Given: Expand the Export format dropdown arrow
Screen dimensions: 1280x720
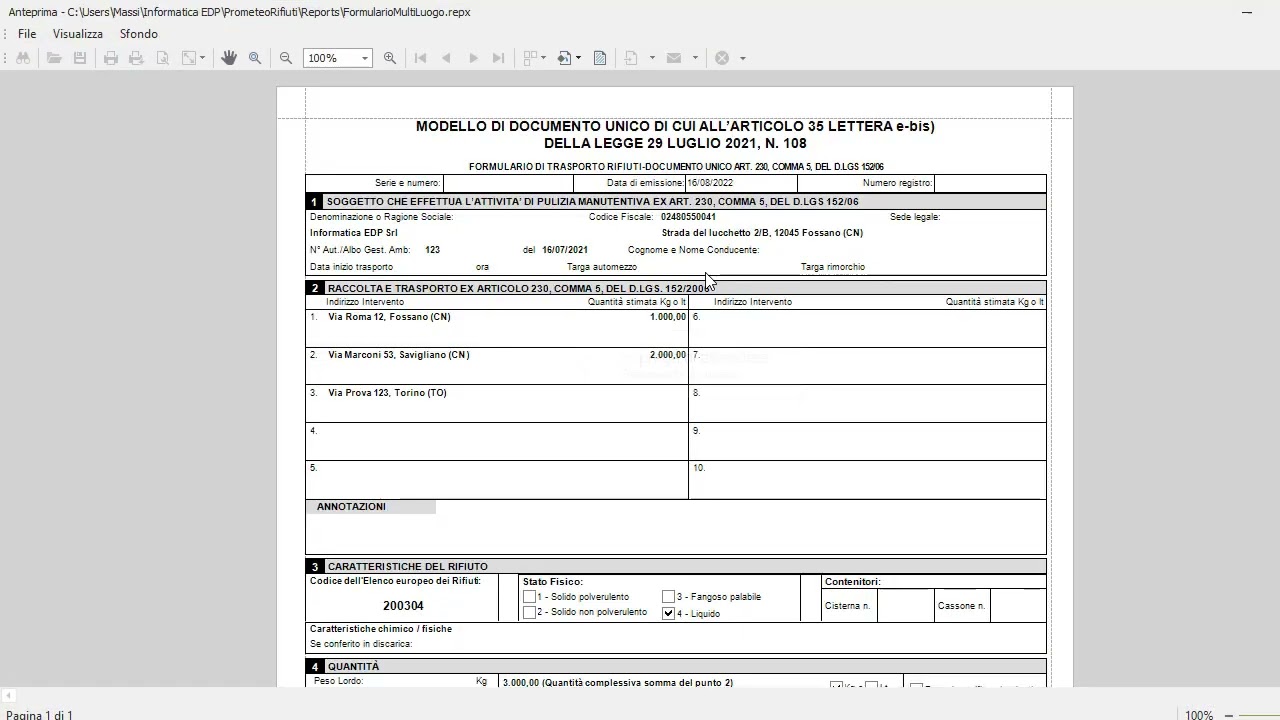Looking at the screenshot, I should pyautogui.click(x=652, y=58).
